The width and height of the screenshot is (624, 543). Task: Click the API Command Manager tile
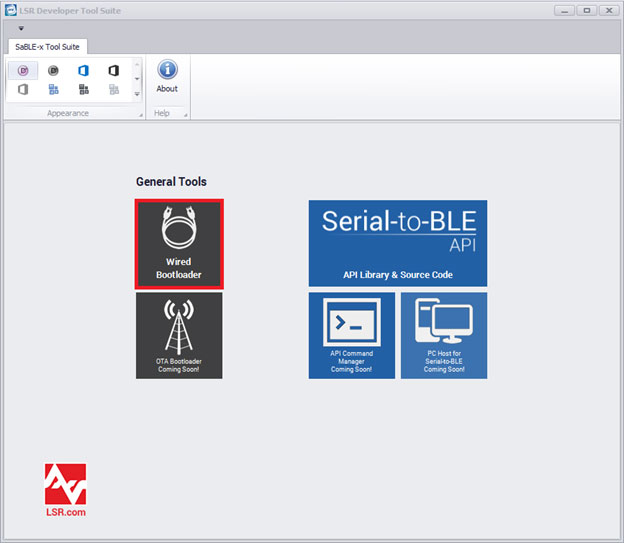pyautogui.click(x=352, y=336)
